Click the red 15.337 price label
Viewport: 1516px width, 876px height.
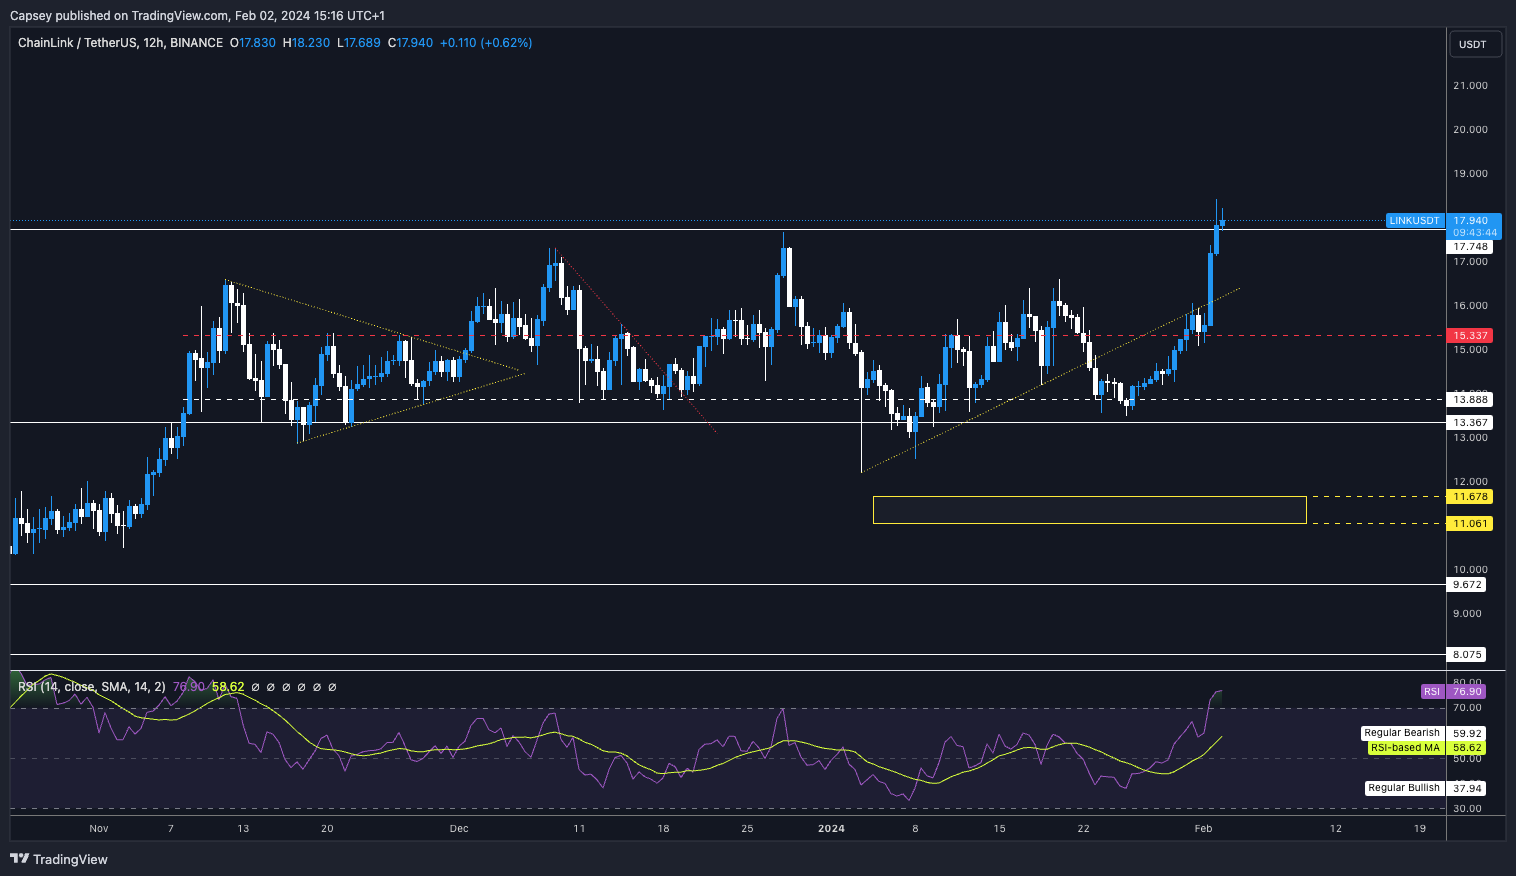pos(1470,336)
